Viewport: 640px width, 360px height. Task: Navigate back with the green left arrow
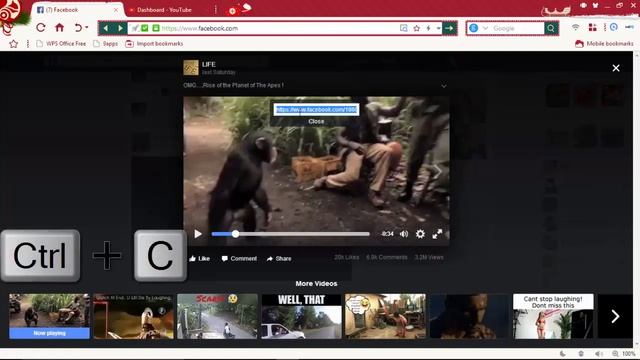point(106,28)
